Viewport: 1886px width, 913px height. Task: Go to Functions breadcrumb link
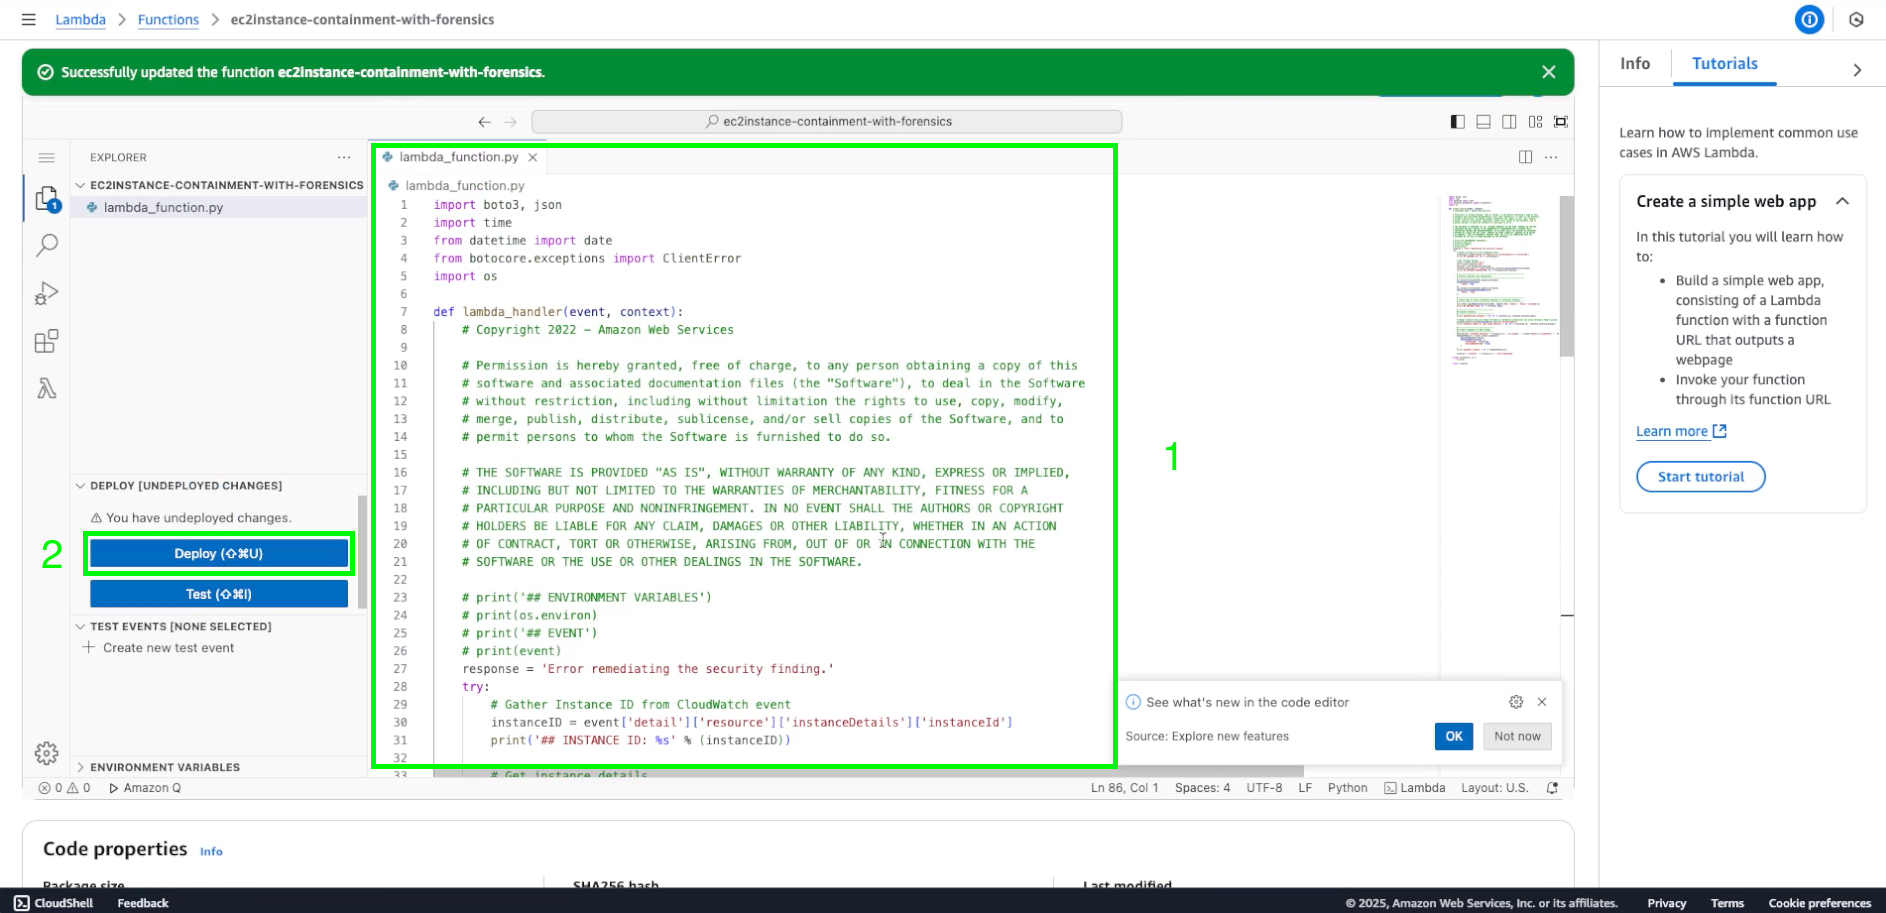(168, 19)
